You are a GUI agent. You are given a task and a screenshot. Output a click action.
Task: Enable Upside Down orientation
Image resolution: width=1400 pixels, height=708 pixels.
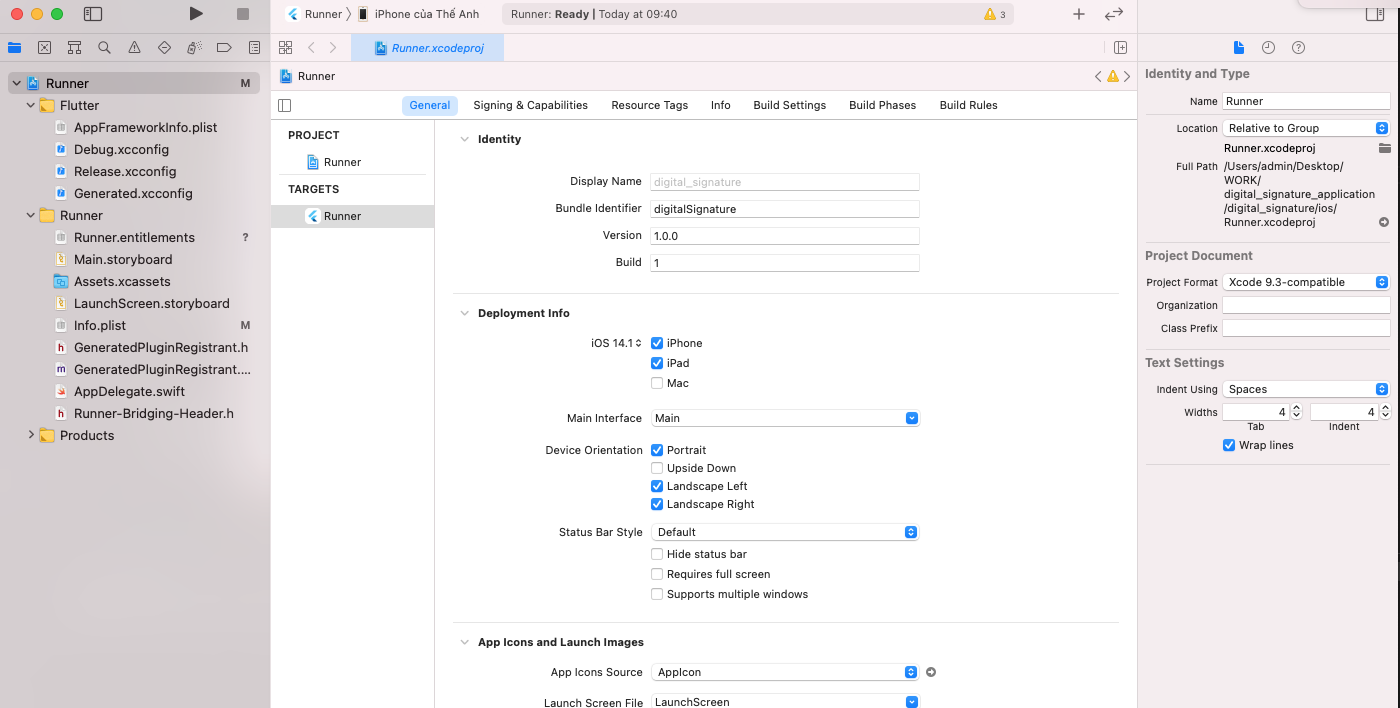tap(657, 468)
